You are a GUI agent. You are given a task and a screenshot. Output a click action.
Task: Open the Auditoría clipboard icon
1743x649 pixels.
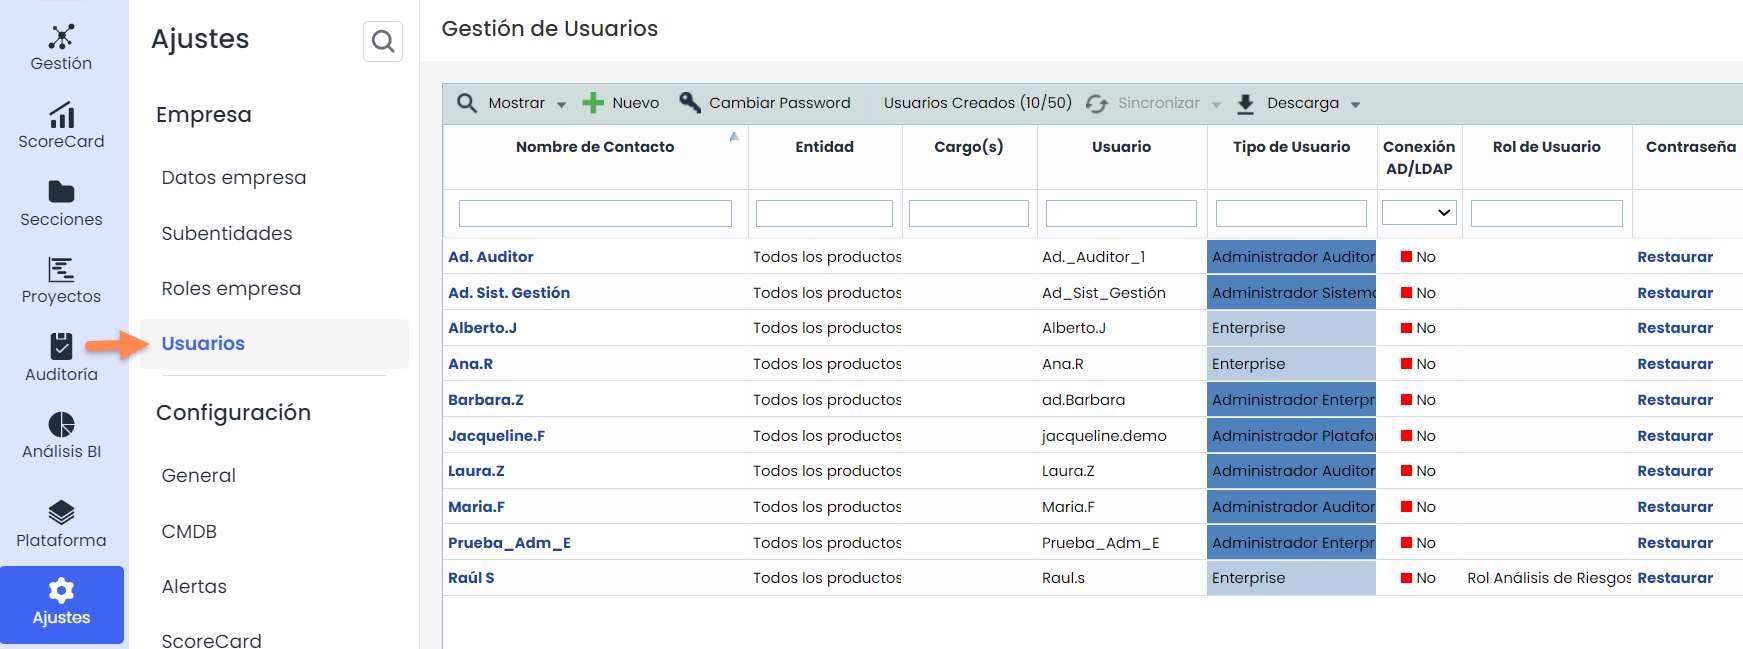coord(61,346)
